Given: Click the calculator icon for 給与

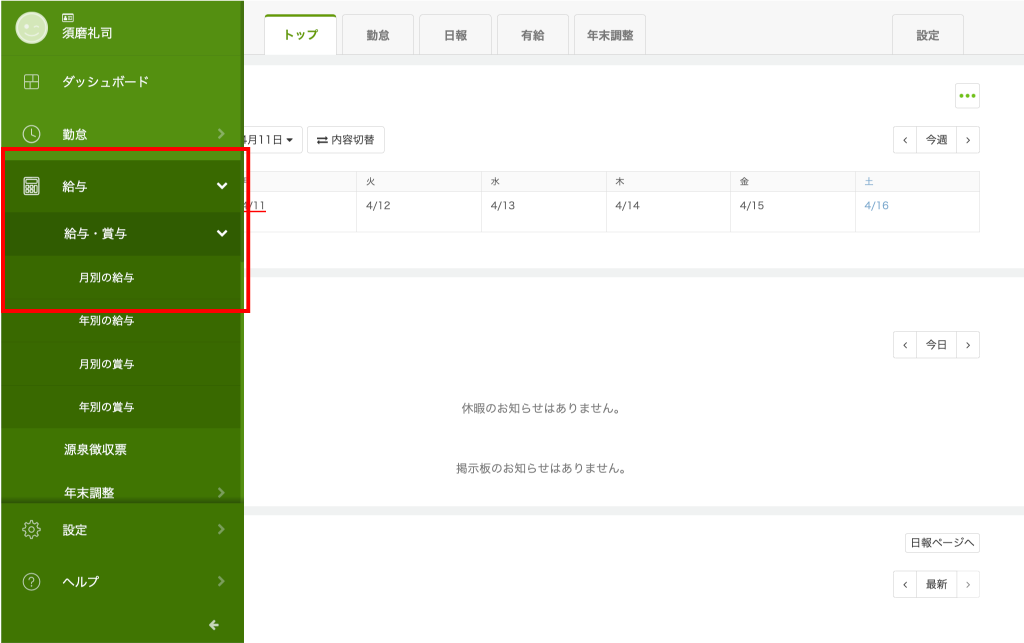Looking at the screenshot, I should [32, 186].
